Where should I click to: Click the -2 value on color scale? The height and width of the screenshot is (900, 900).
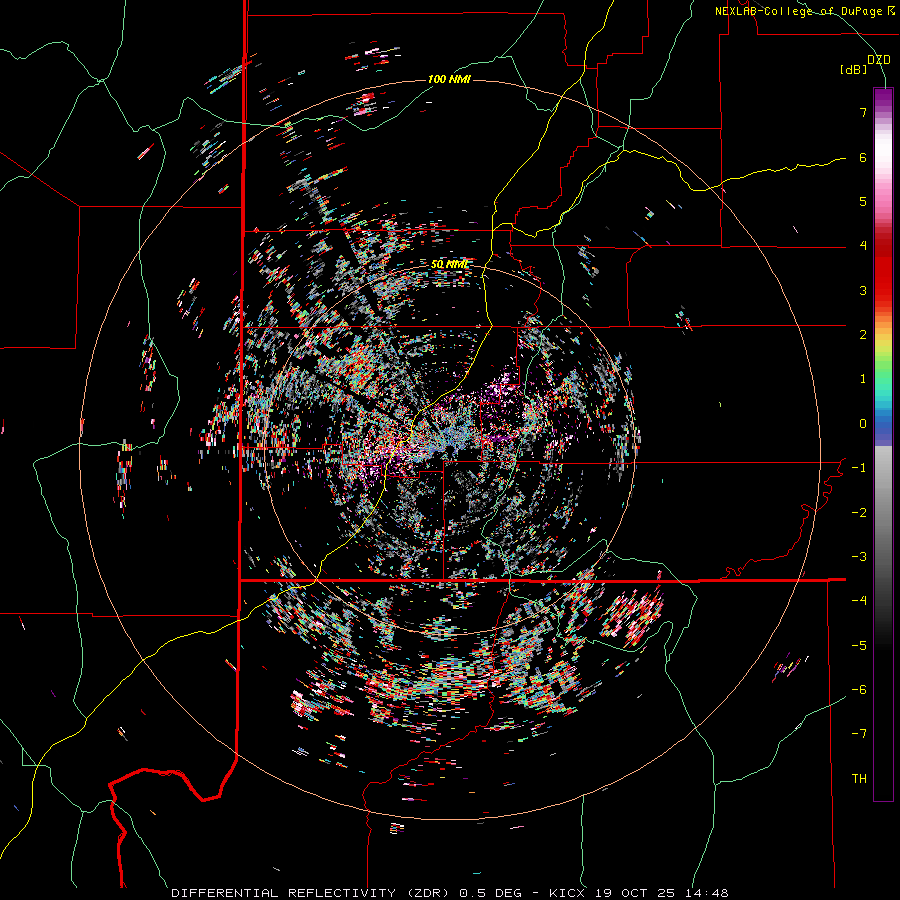coord(859,513)
